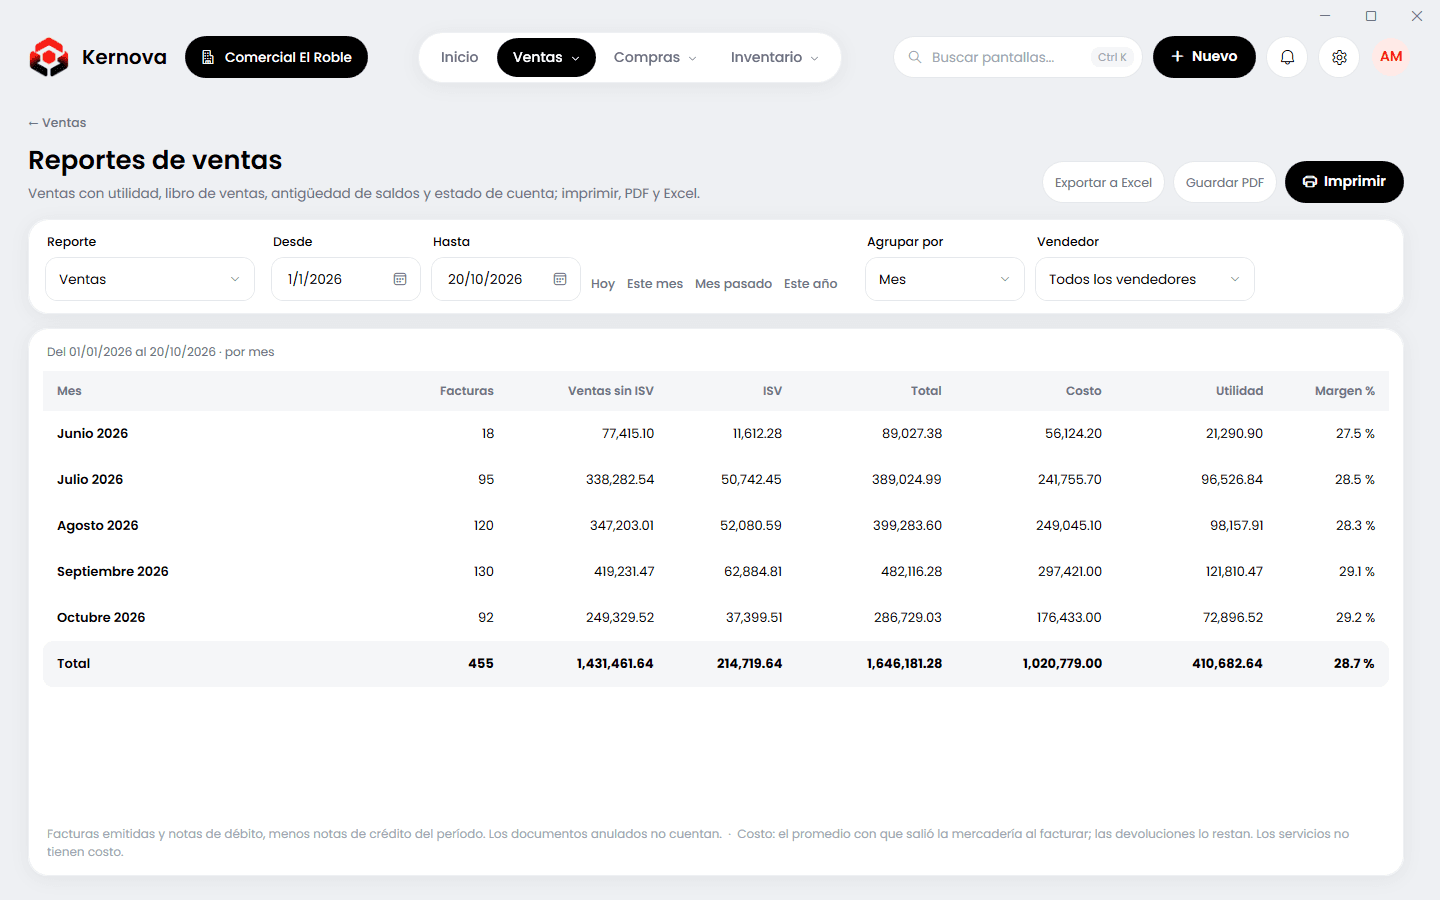Viewport: 1440px width, 900px height.
Task: Click Guardar PDF button
Action: pos(1225,182)
